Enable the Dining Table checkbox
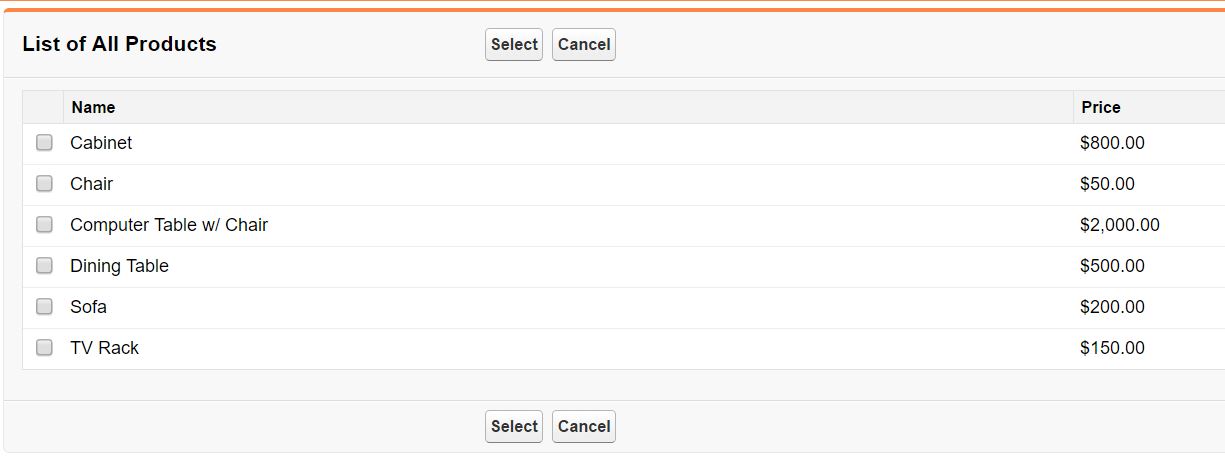This screenshot has height=468, width=1225. coord(44,266)
